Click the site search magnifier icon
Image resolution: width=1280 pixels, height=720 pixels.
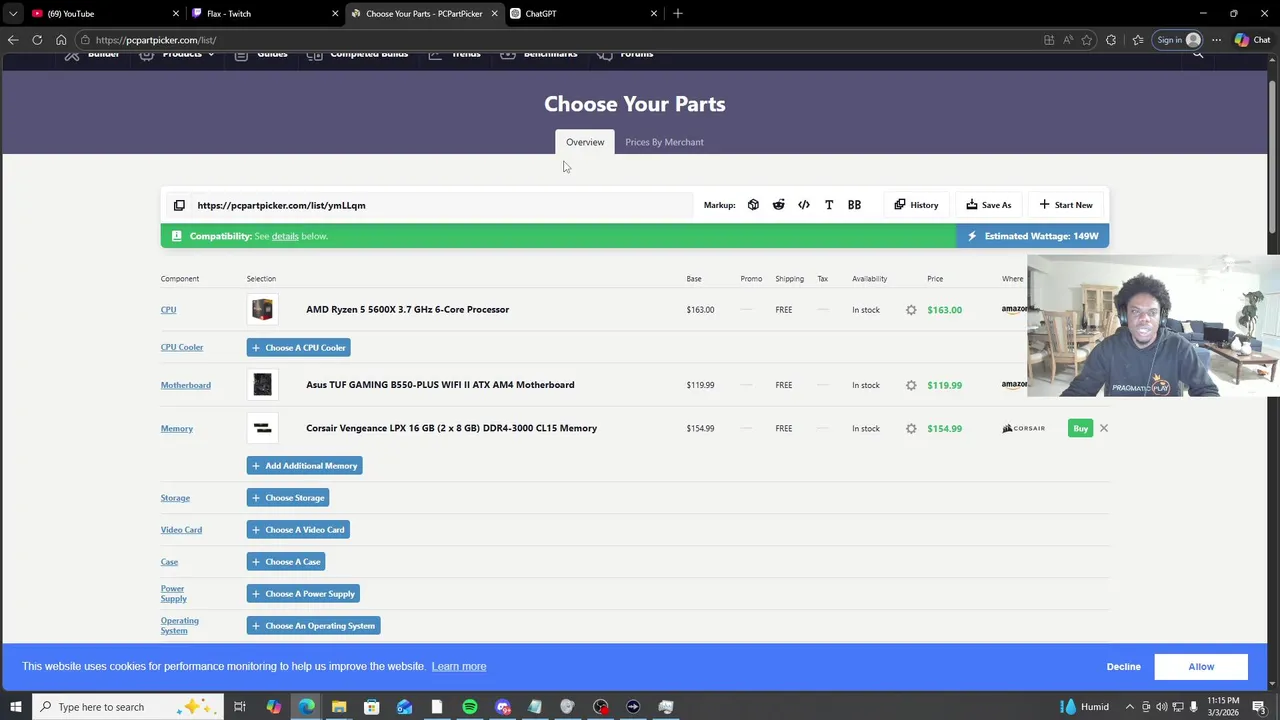click(x=1198, y=54)
